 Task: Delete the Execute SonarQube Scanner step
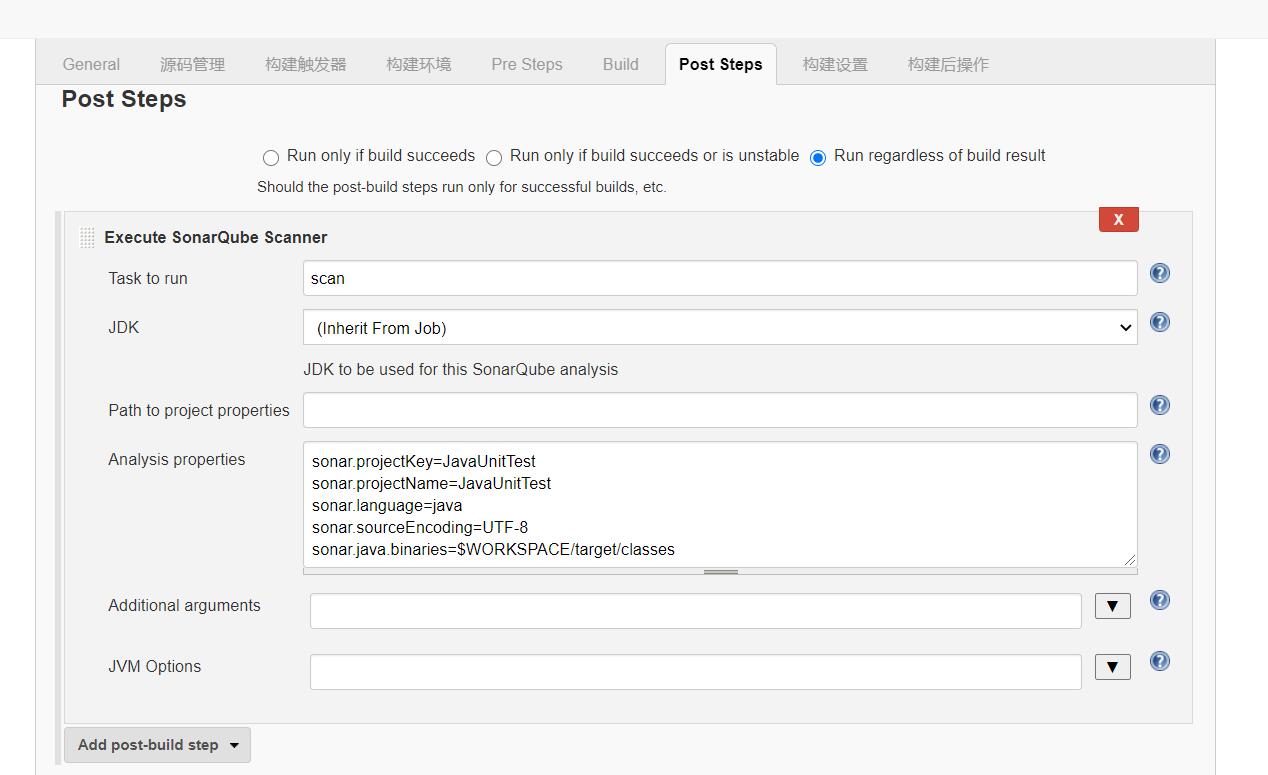(1118, 219)
